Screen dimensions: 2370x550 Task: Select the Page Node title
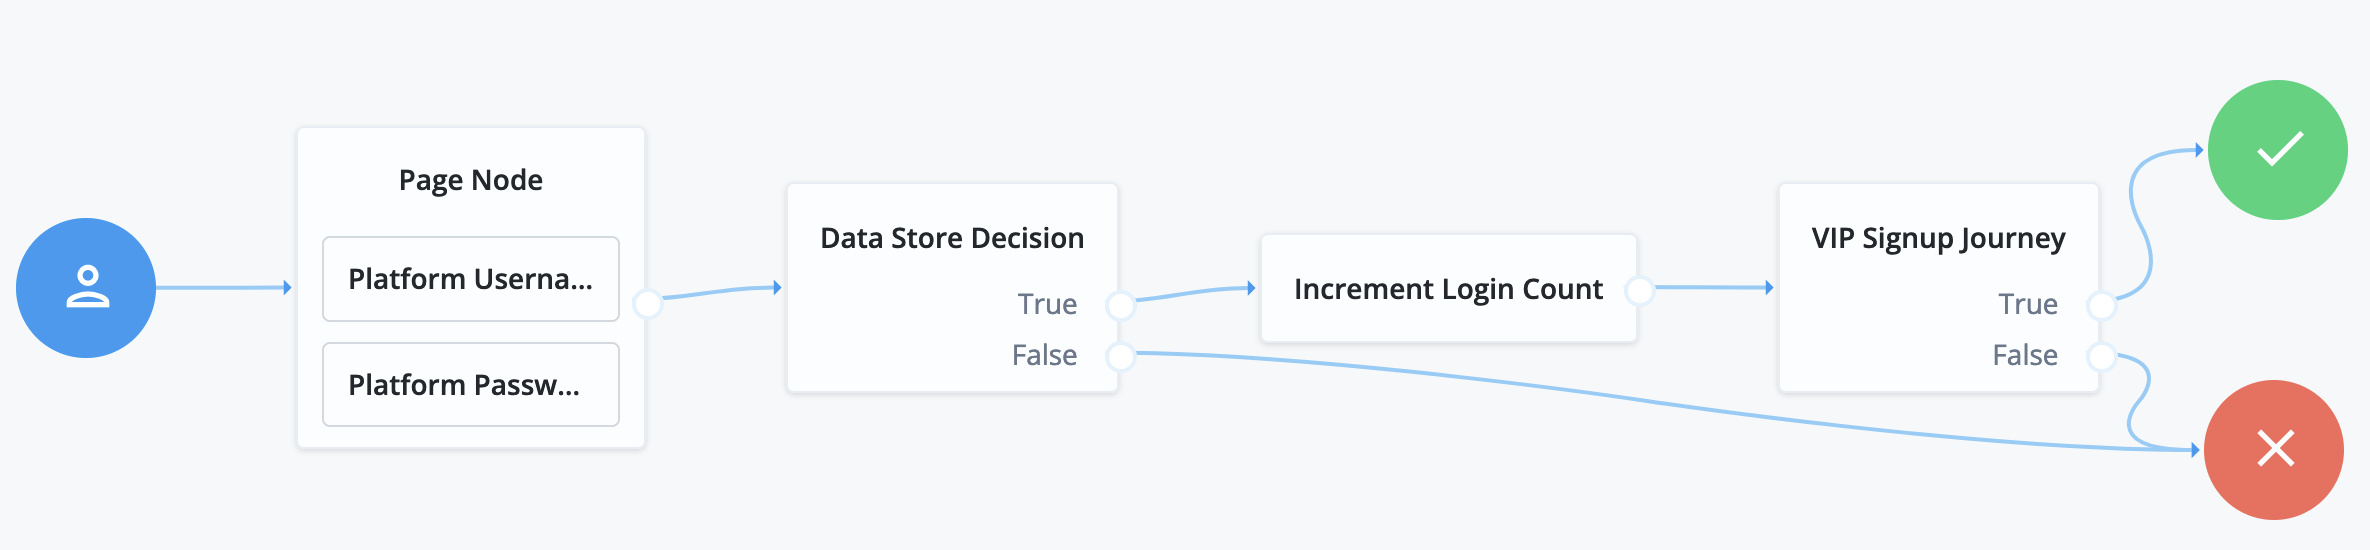(x=471, y=180)
